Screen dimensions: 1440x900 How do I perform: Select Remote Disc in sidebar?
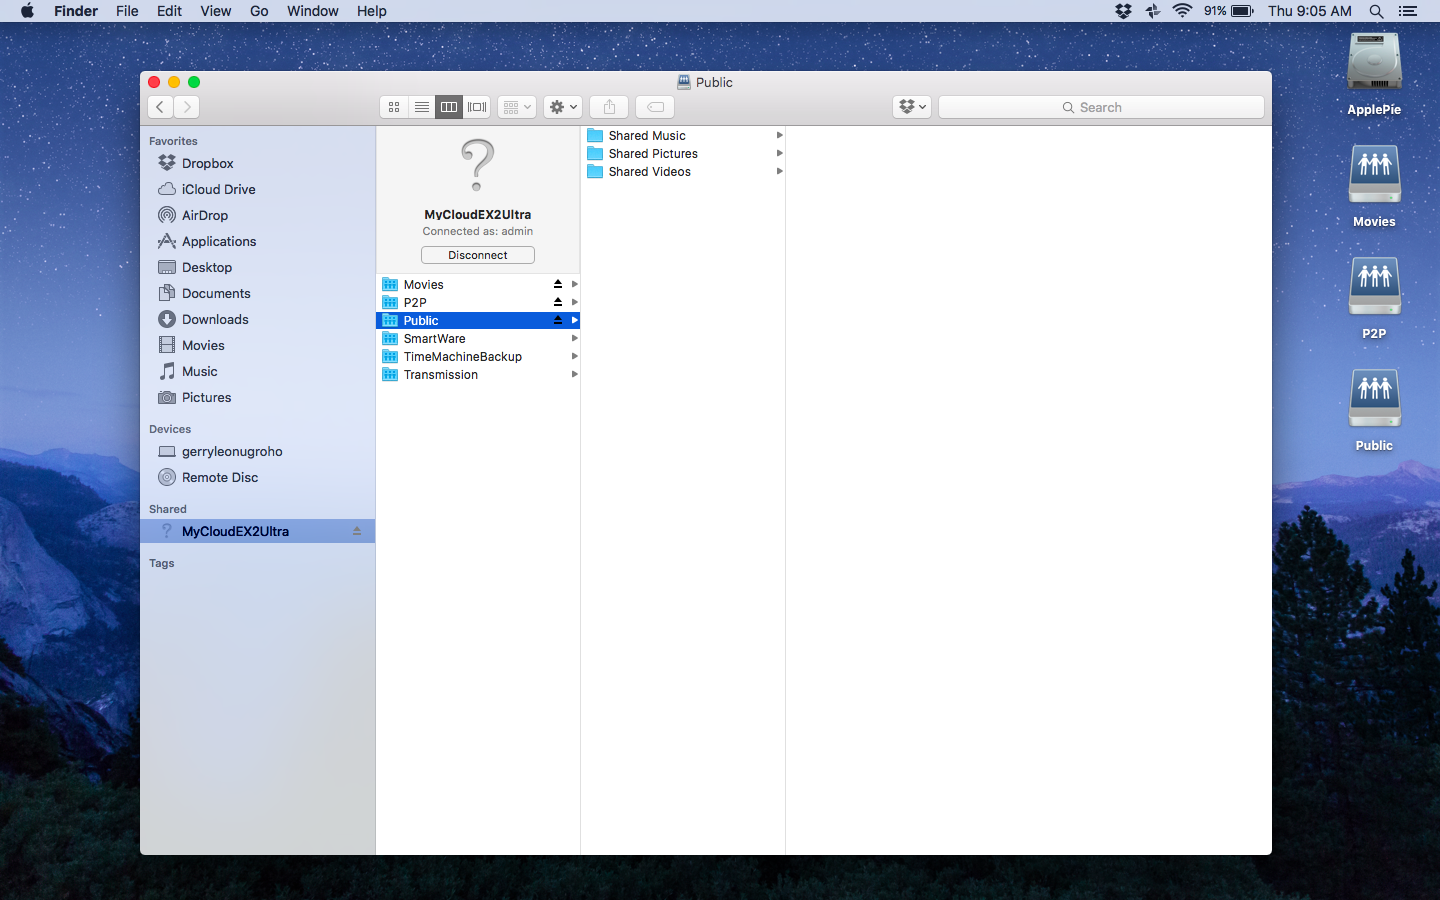(x=257, y=477)
